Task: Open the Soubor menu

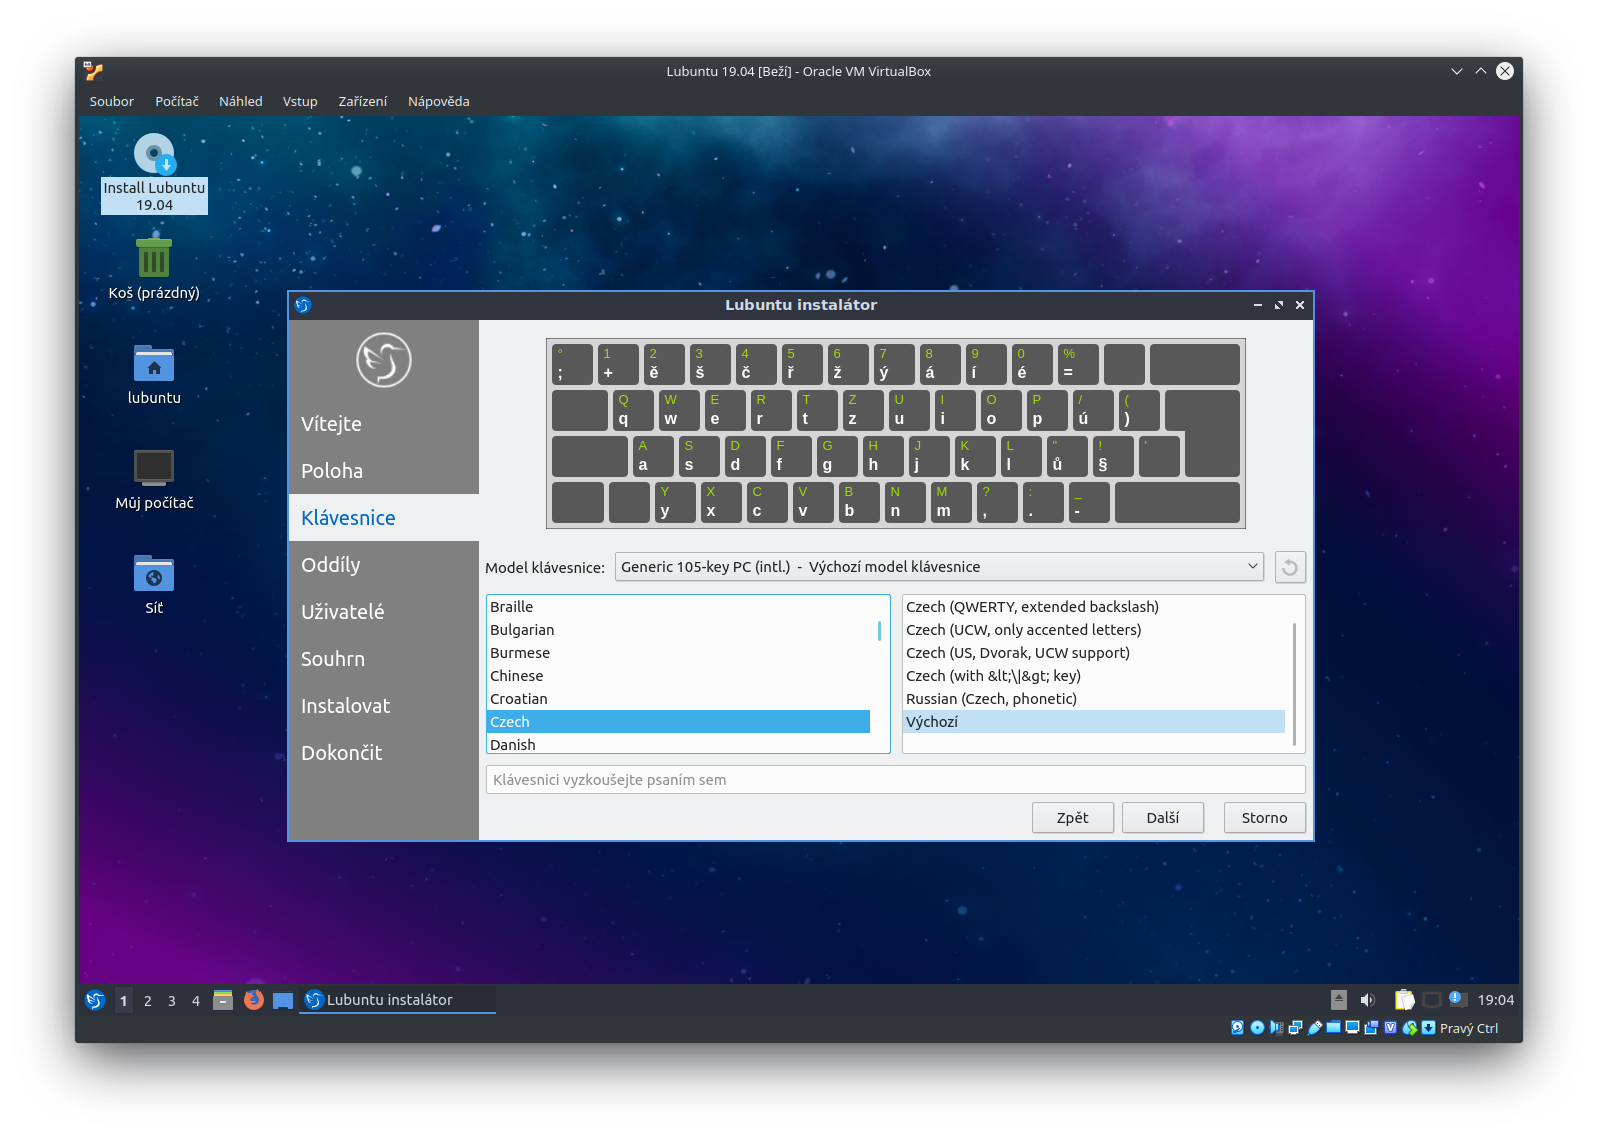Action: tap(111, 101)
